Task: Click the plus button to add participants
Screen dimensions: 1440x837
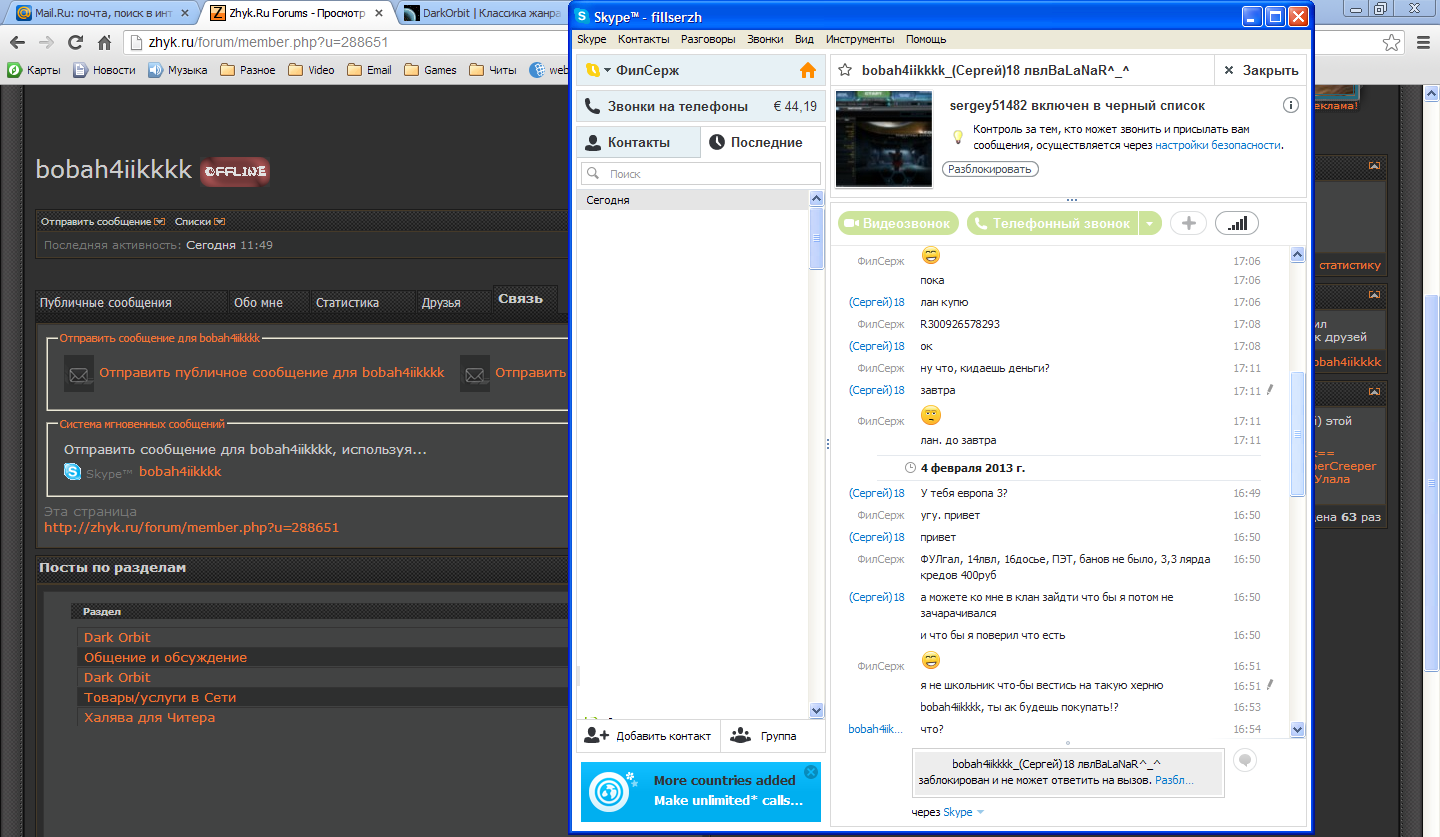Action: pos(1188,223)
